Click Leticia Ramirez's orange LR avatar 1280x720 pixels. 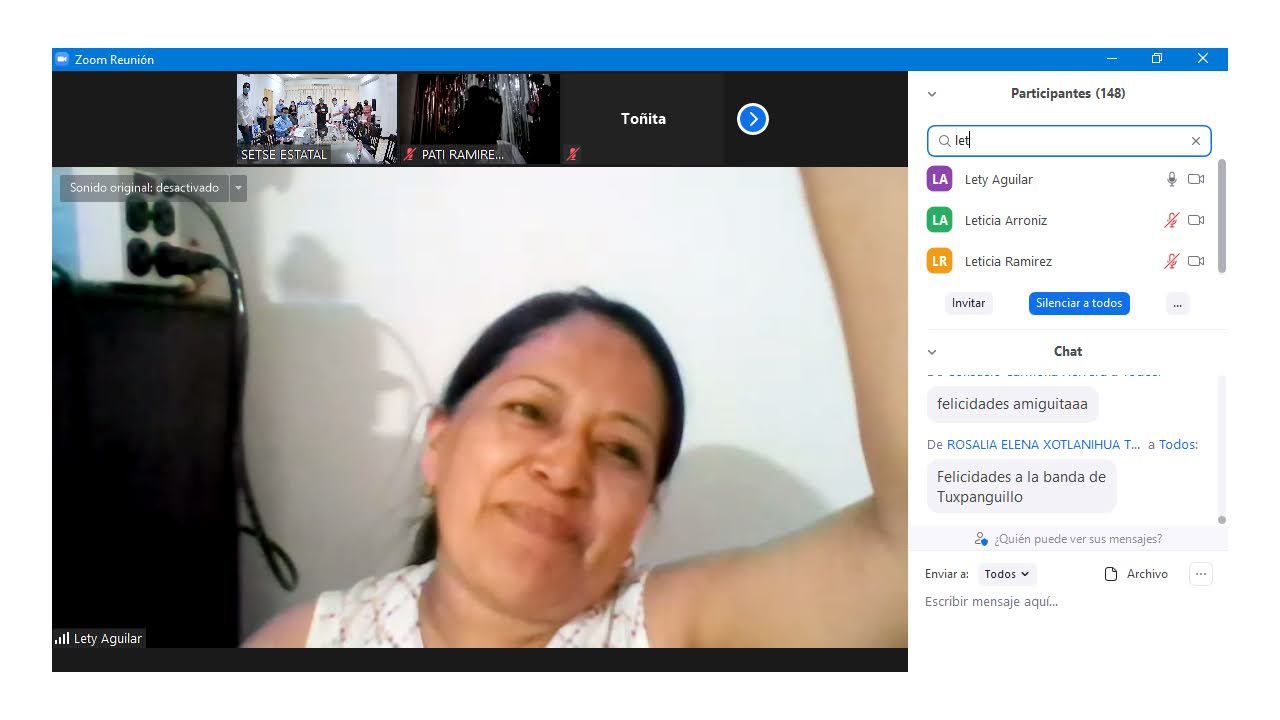[939, 261]
